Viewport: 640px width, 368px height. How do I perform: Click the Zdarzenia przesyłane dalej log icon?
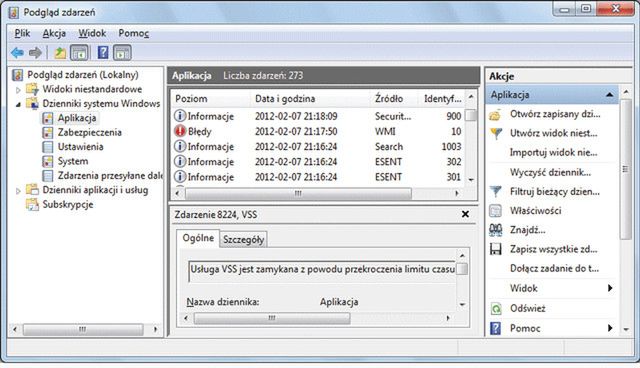click(48, 175)
